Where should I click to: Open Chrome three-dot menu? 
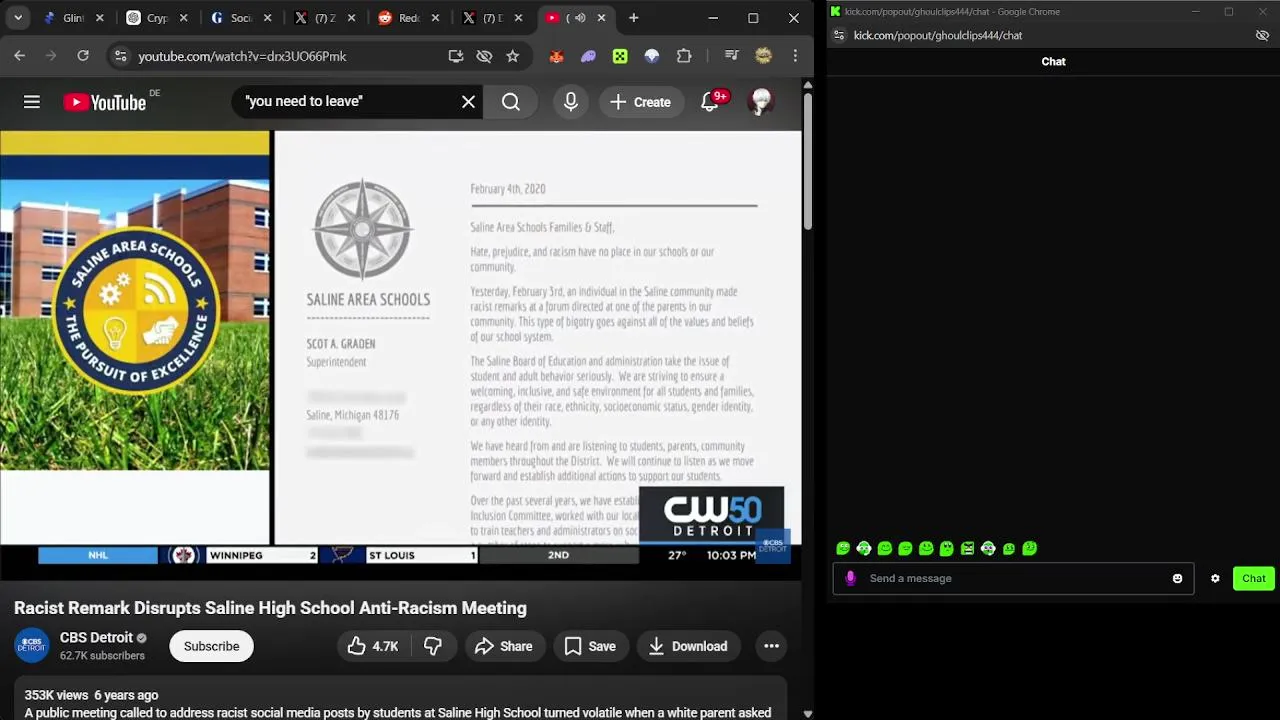[x=795, y=56]
